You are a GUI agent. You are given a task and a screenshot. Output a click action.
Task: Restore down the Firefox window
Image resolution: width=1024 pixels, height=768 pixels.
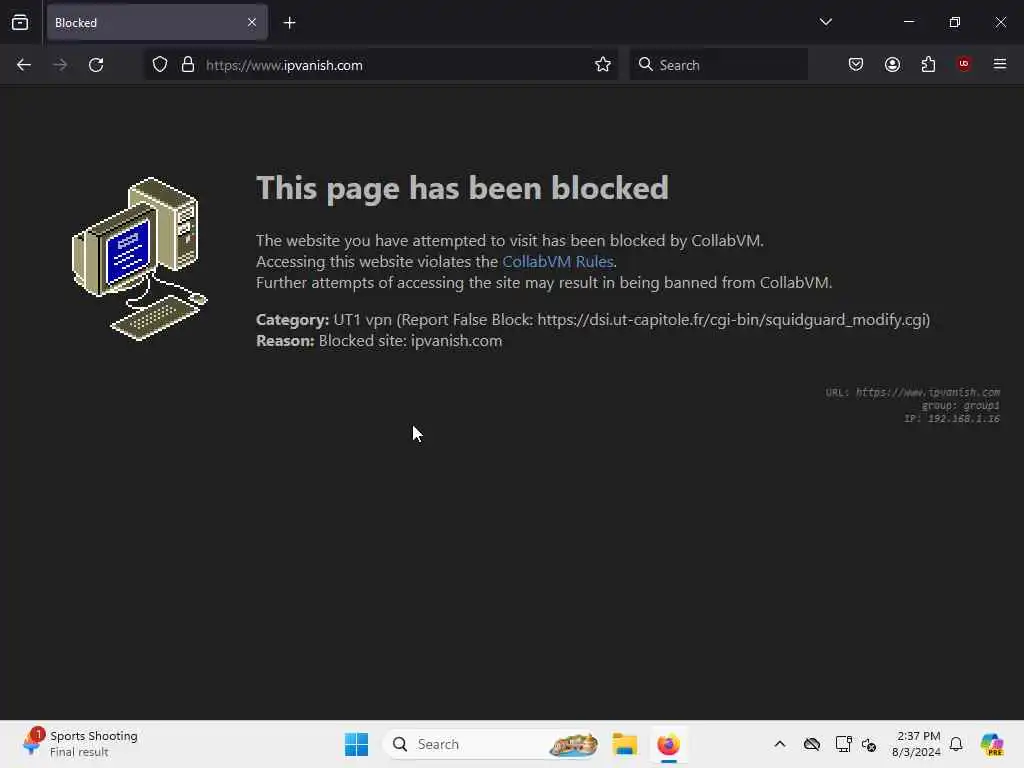[x=955, y=22]
